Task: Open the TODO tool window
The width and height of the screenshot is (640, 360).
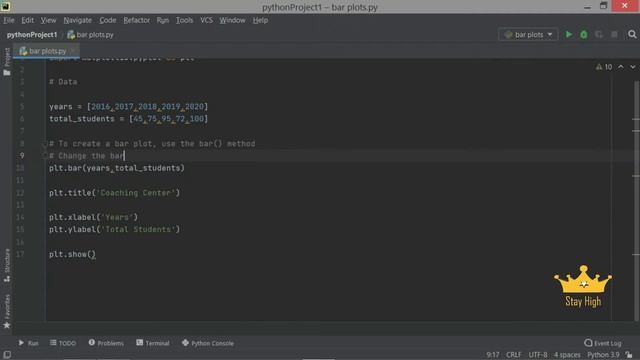Action: point(63,343)
